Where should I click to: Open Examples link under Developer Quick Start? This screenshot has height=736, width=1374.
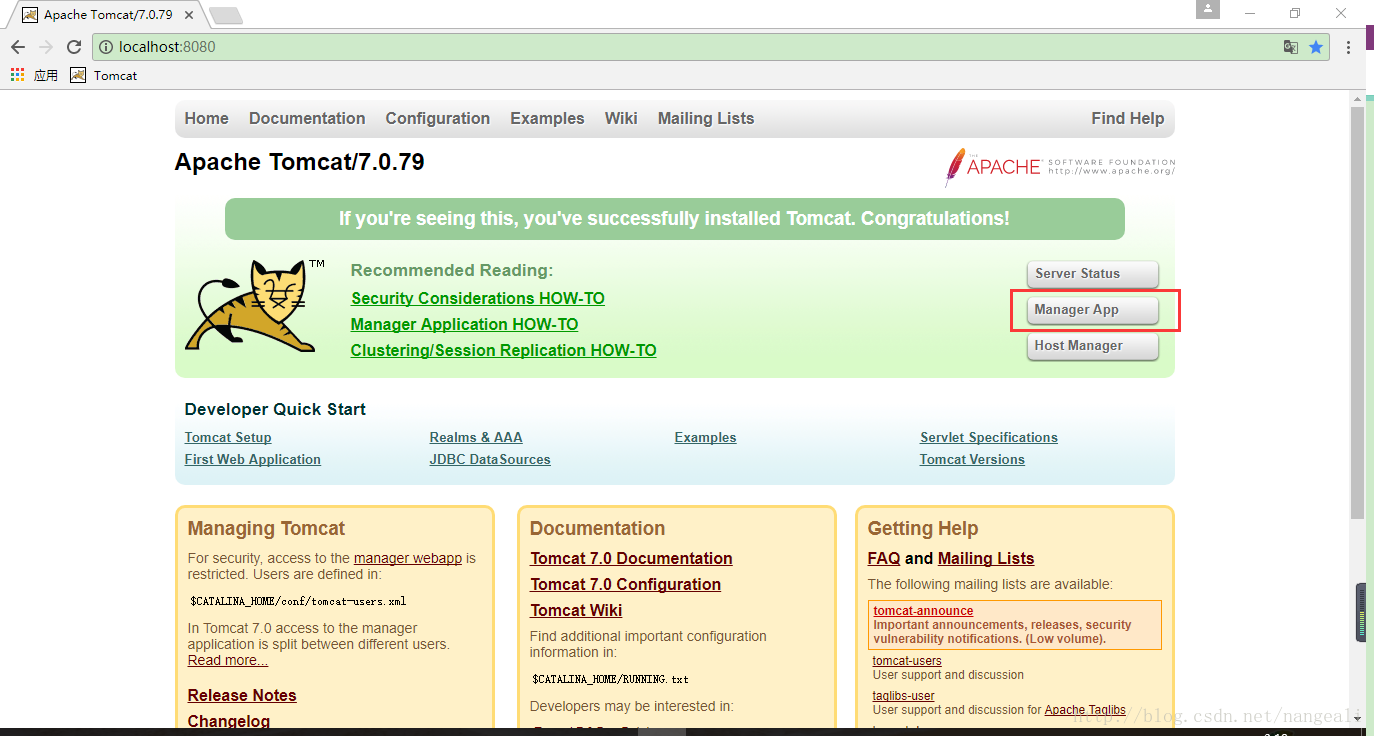click(705, 437)
